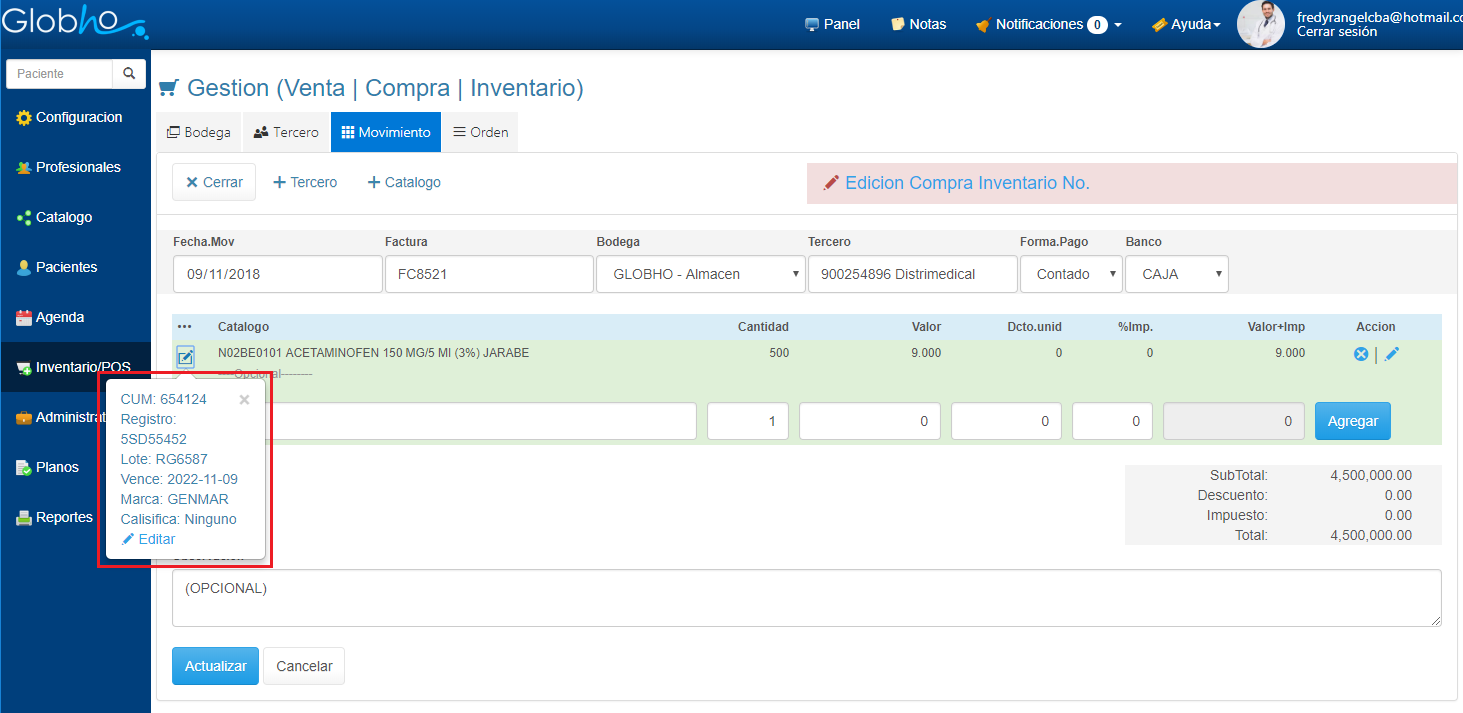Open Agenda from the sidebar
Viewport: 1463px width, 713px height.
61,318
